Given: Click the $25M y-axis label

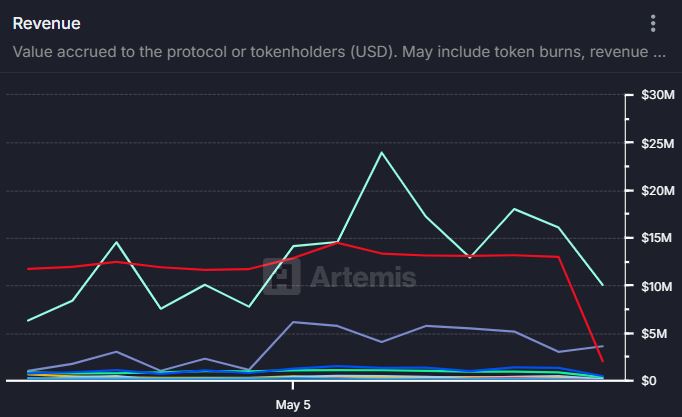Looking at the screenshot, I should (x=658, y=143).
